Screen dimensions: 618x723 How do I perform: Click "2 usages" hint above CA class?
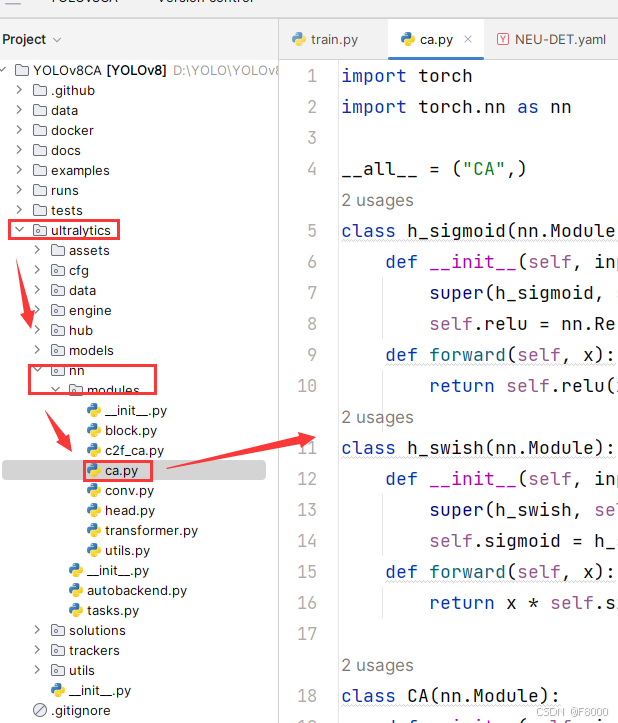click(x=377, y=665)
